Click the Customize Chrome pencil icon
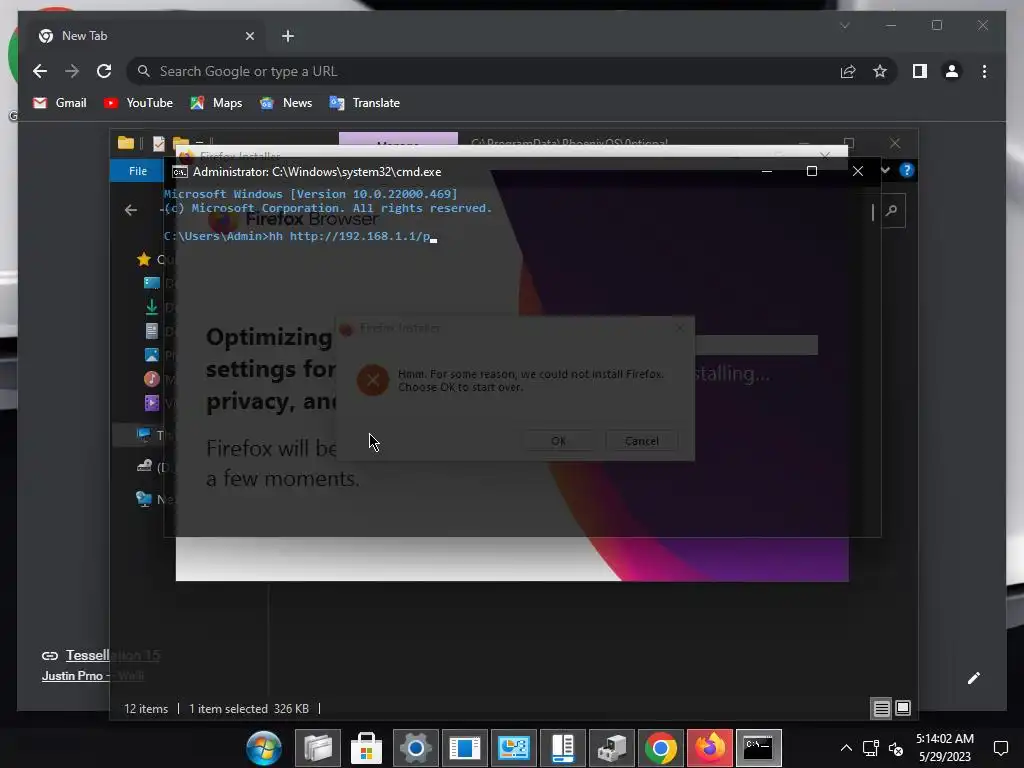This screenshot has height=768, width=1024. [974, 678]
